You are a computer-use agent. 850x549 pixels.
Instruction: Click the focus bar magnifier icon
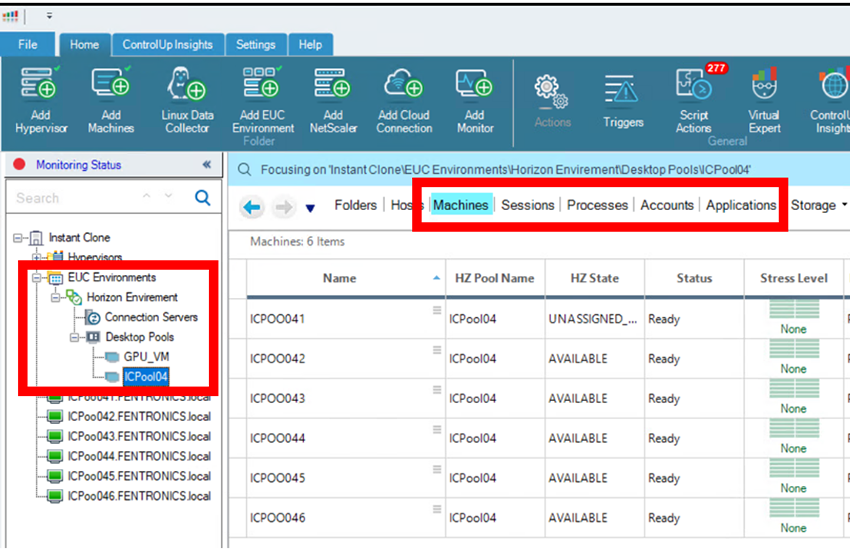click(244, 170)
